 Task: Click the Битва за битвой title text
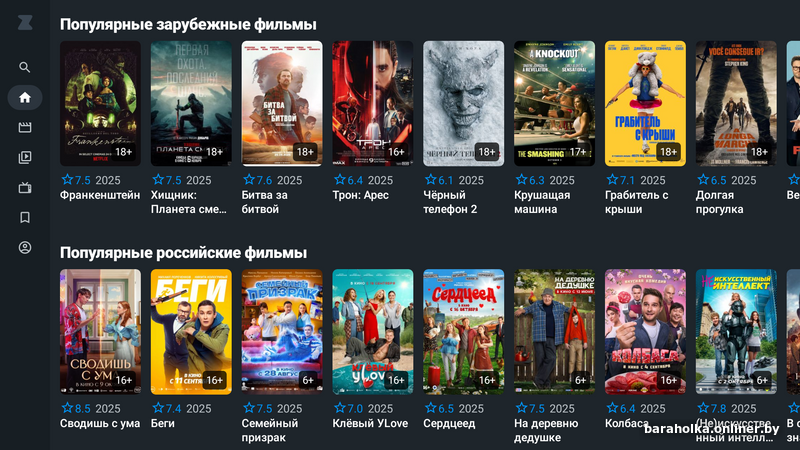(264, 202)
